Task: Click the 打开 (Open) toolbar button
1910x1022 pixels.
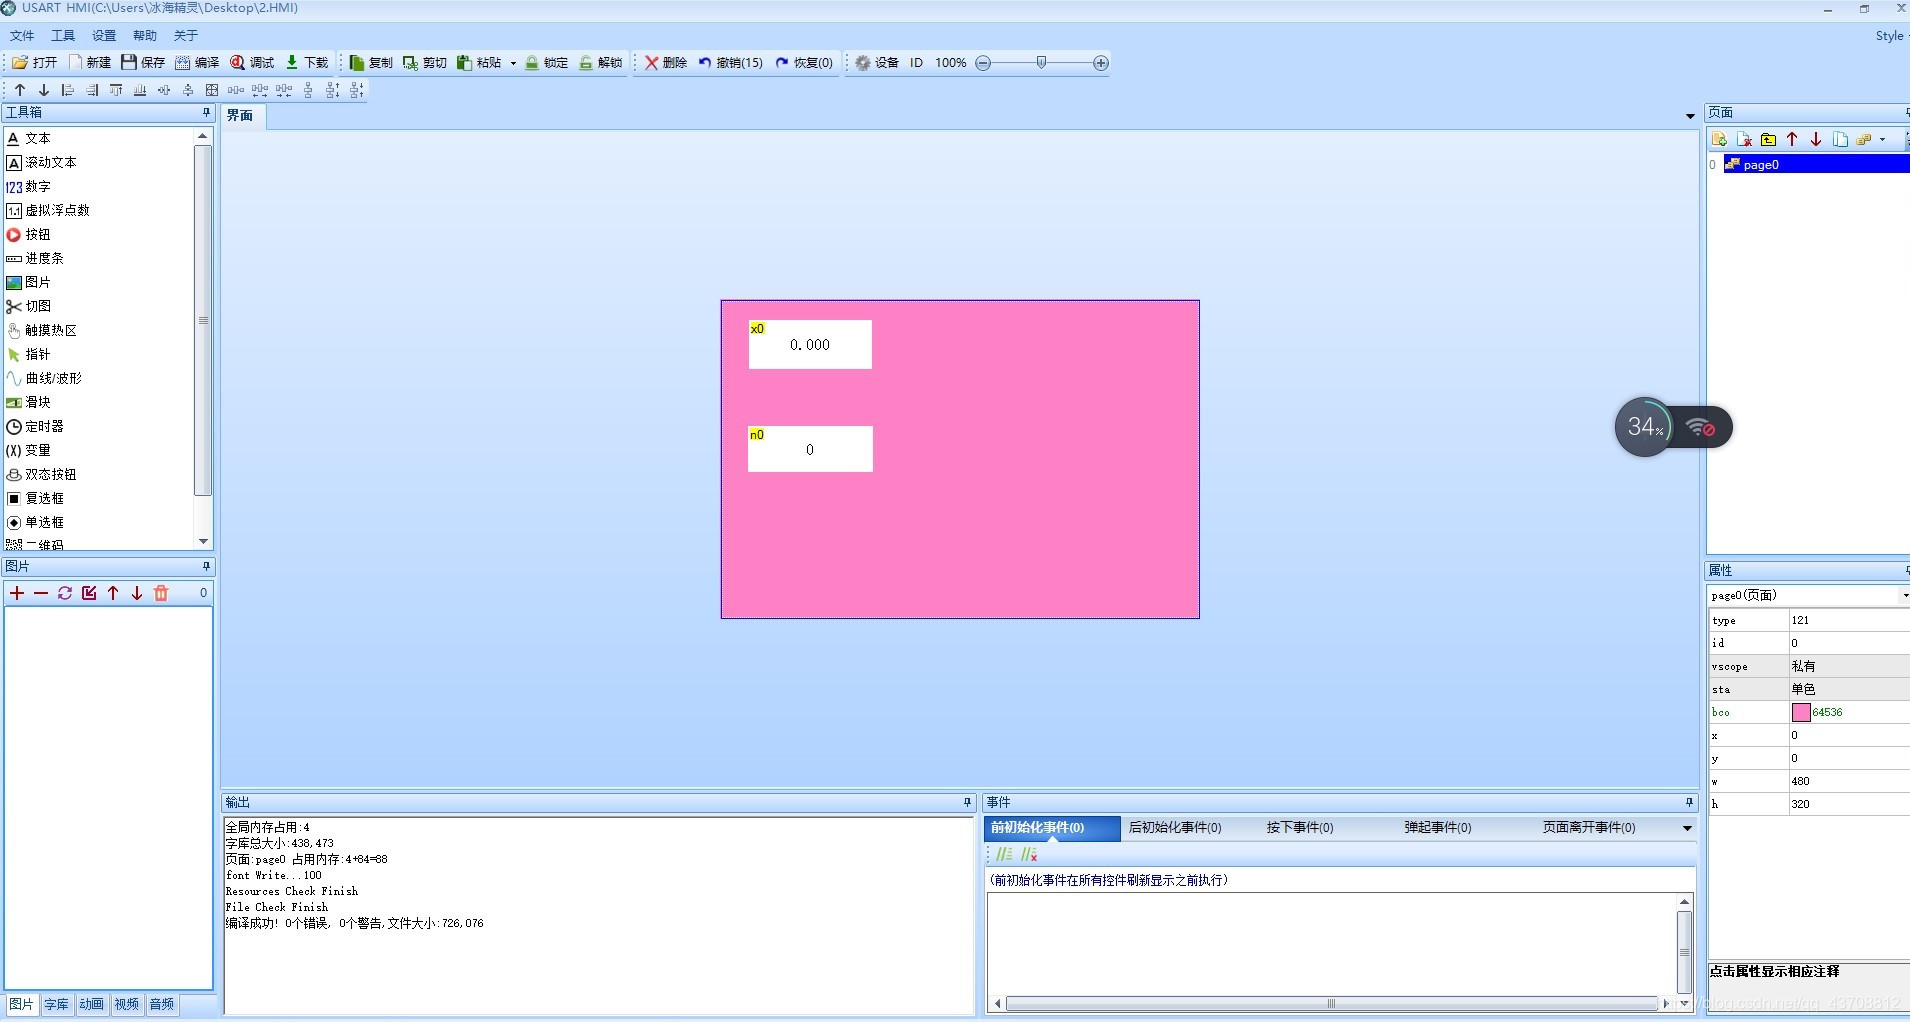Action: tap(35, 62)
